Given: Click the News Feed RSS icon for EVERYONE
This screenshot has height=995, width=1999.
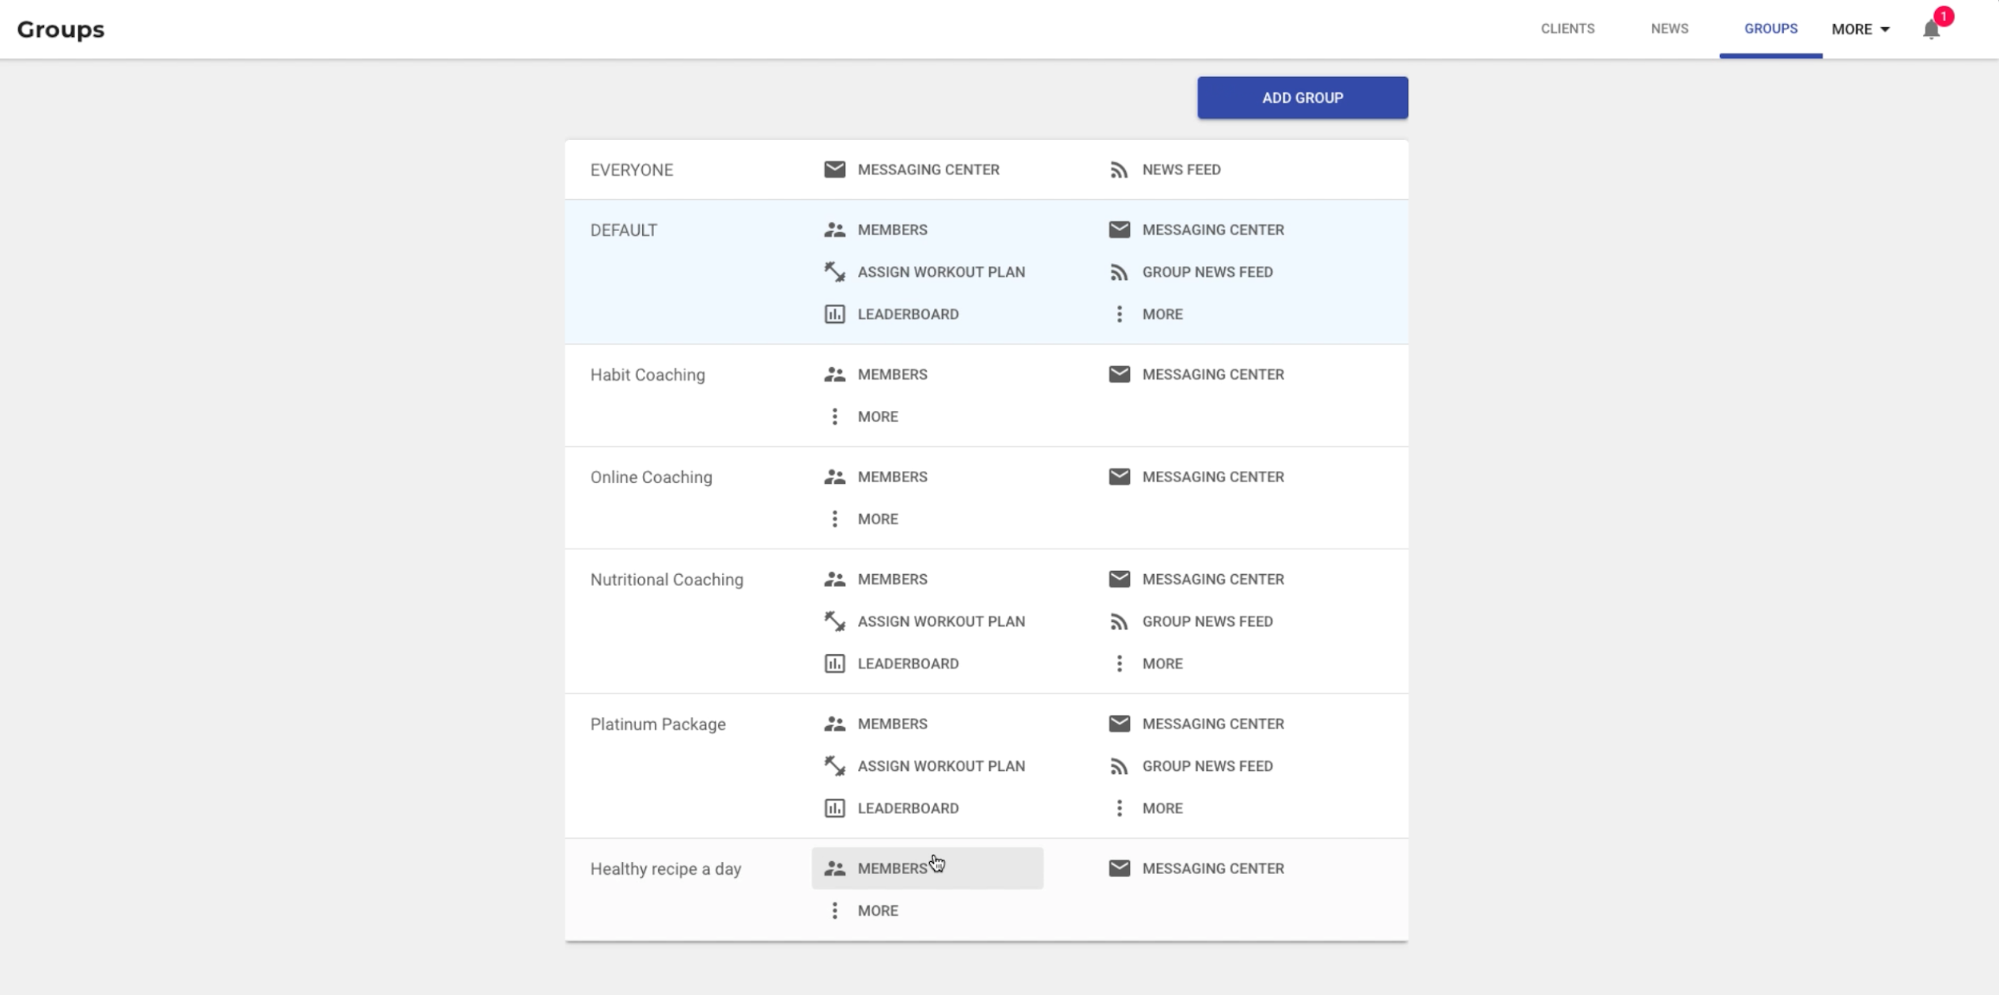Looking at the screenshot, I should pyautogui.click(x=1119, y=170).
